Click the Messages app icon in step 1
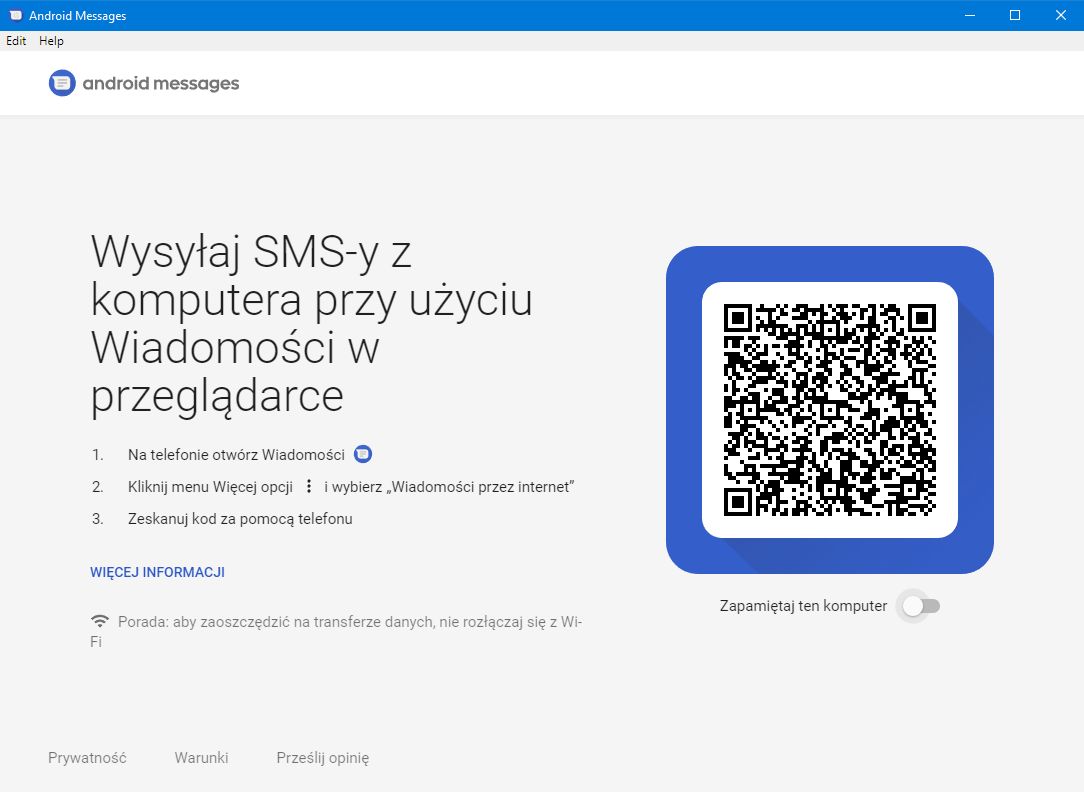This screenshot has height=792, width=1084. pos(363,454)
